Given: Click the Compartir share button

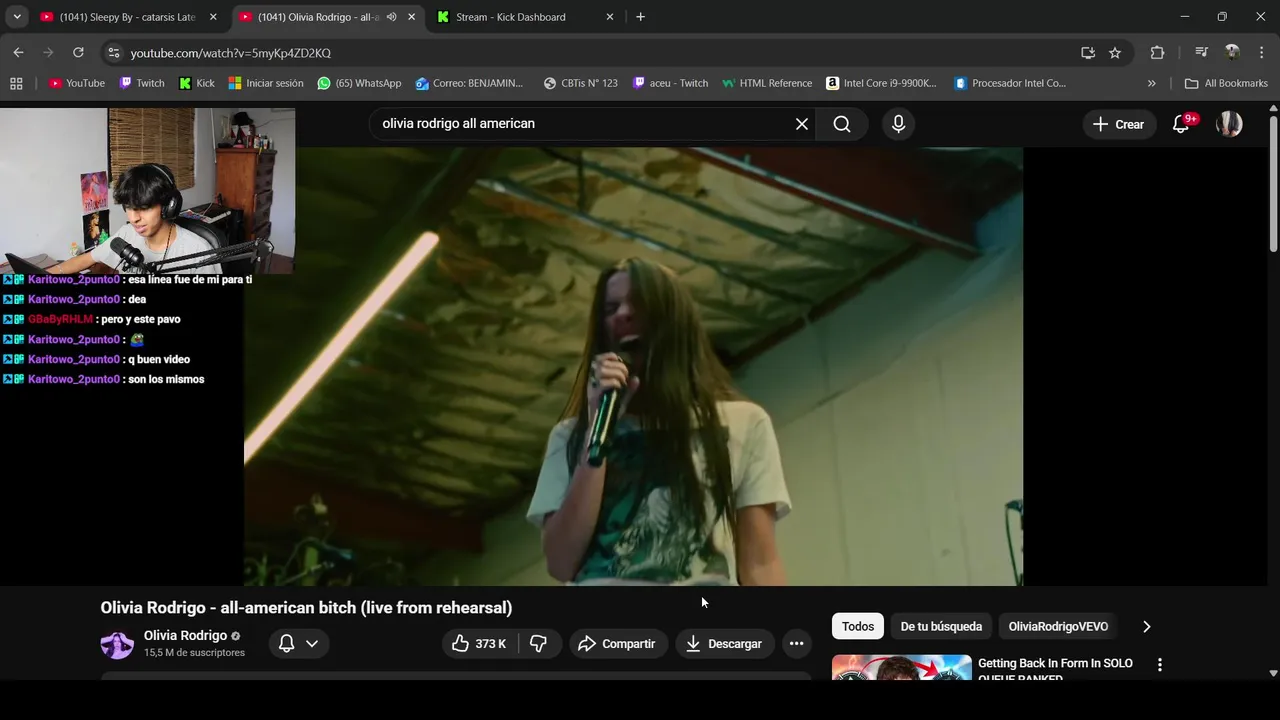Looking at the screenshot, I should click(616, 644).
